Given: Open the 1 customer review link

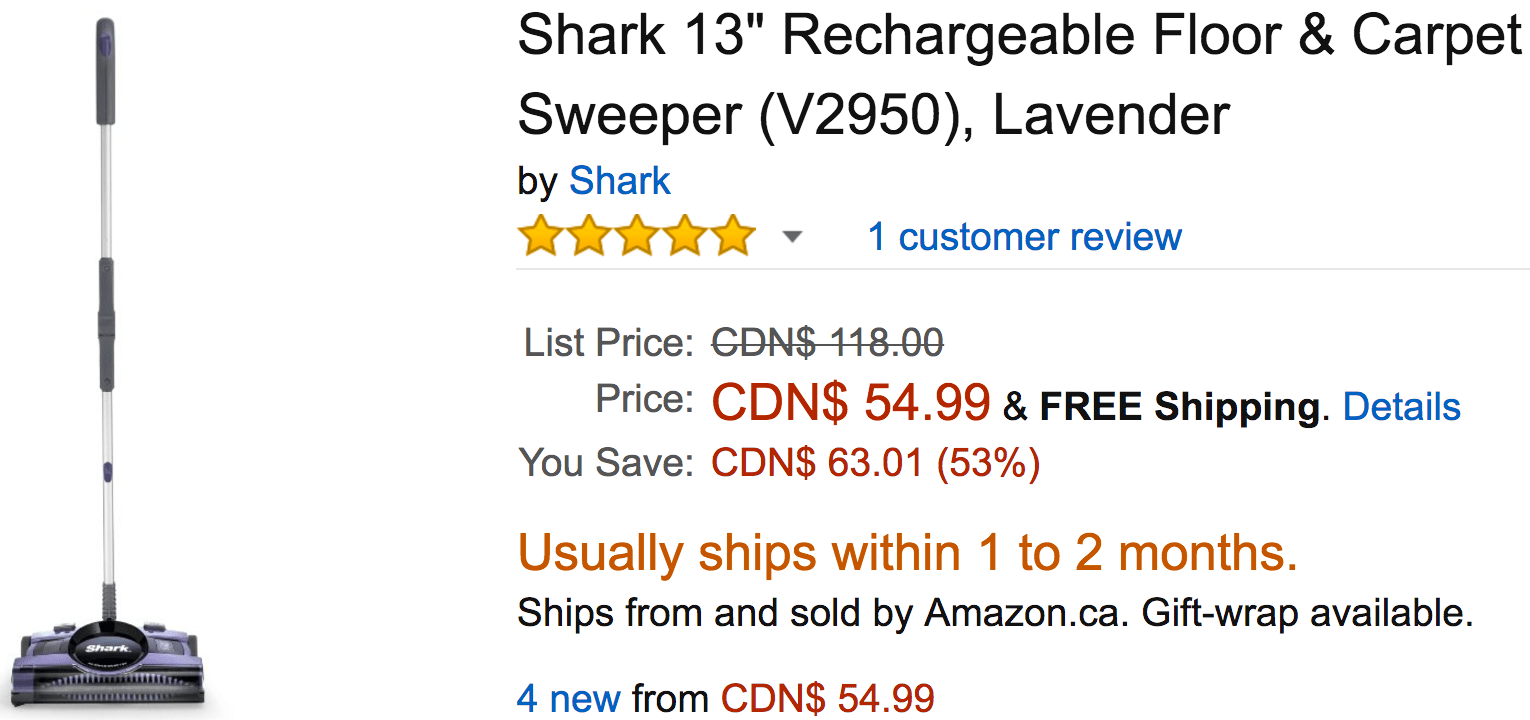Looking at the screenshot, I should pos(1025,237).
